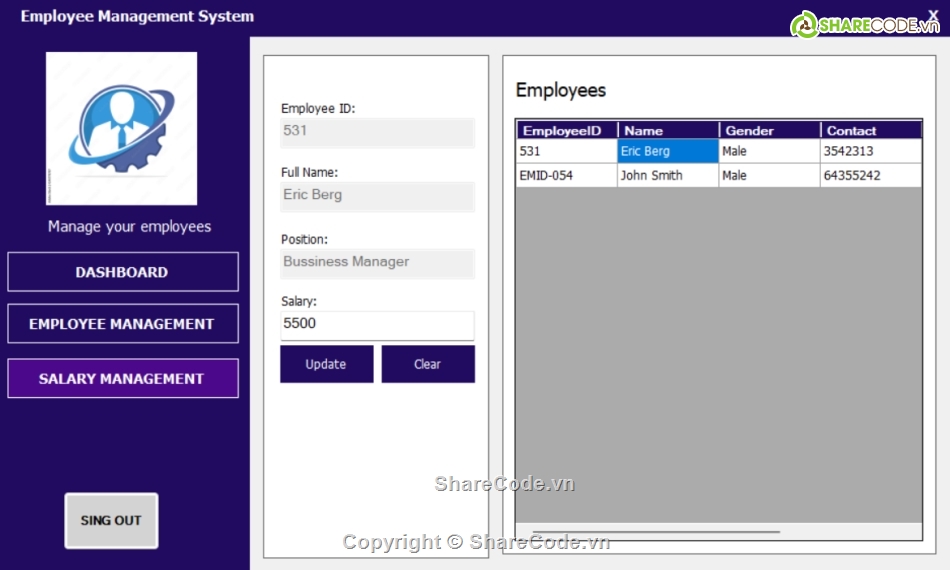Screen dimensions: 950x570
Task: Select the EMID-054 employee ID cell
Action: (x=566, y=175)
